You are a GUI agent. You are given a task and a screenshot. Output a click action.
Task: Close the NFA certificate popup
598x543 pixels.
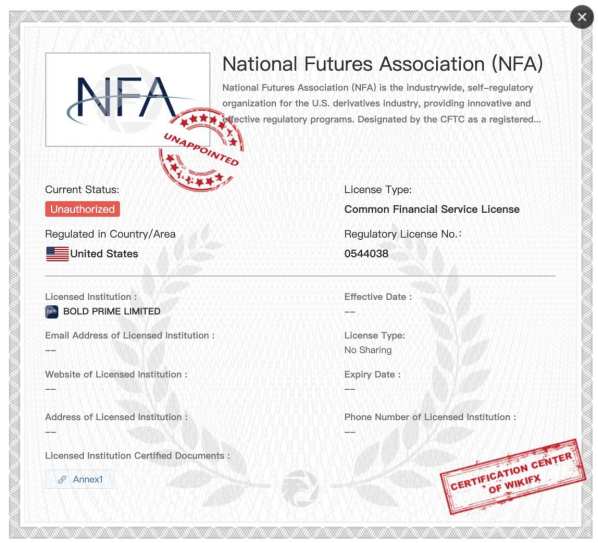582,17
